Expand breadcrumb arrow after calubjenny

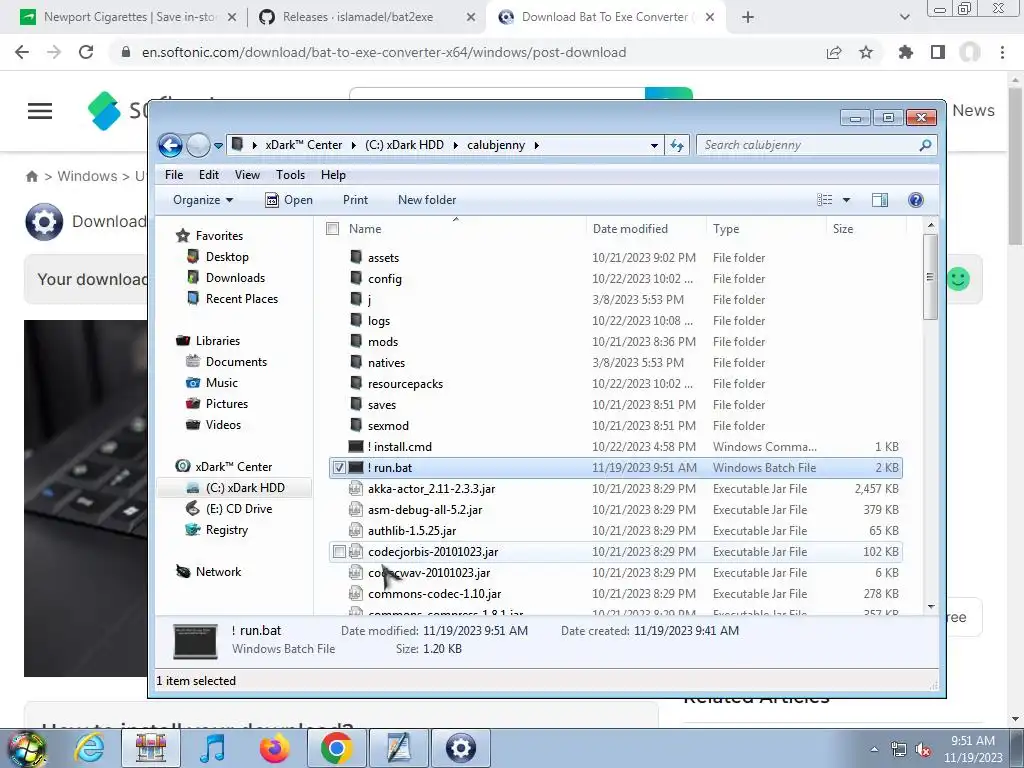(536, 145)
